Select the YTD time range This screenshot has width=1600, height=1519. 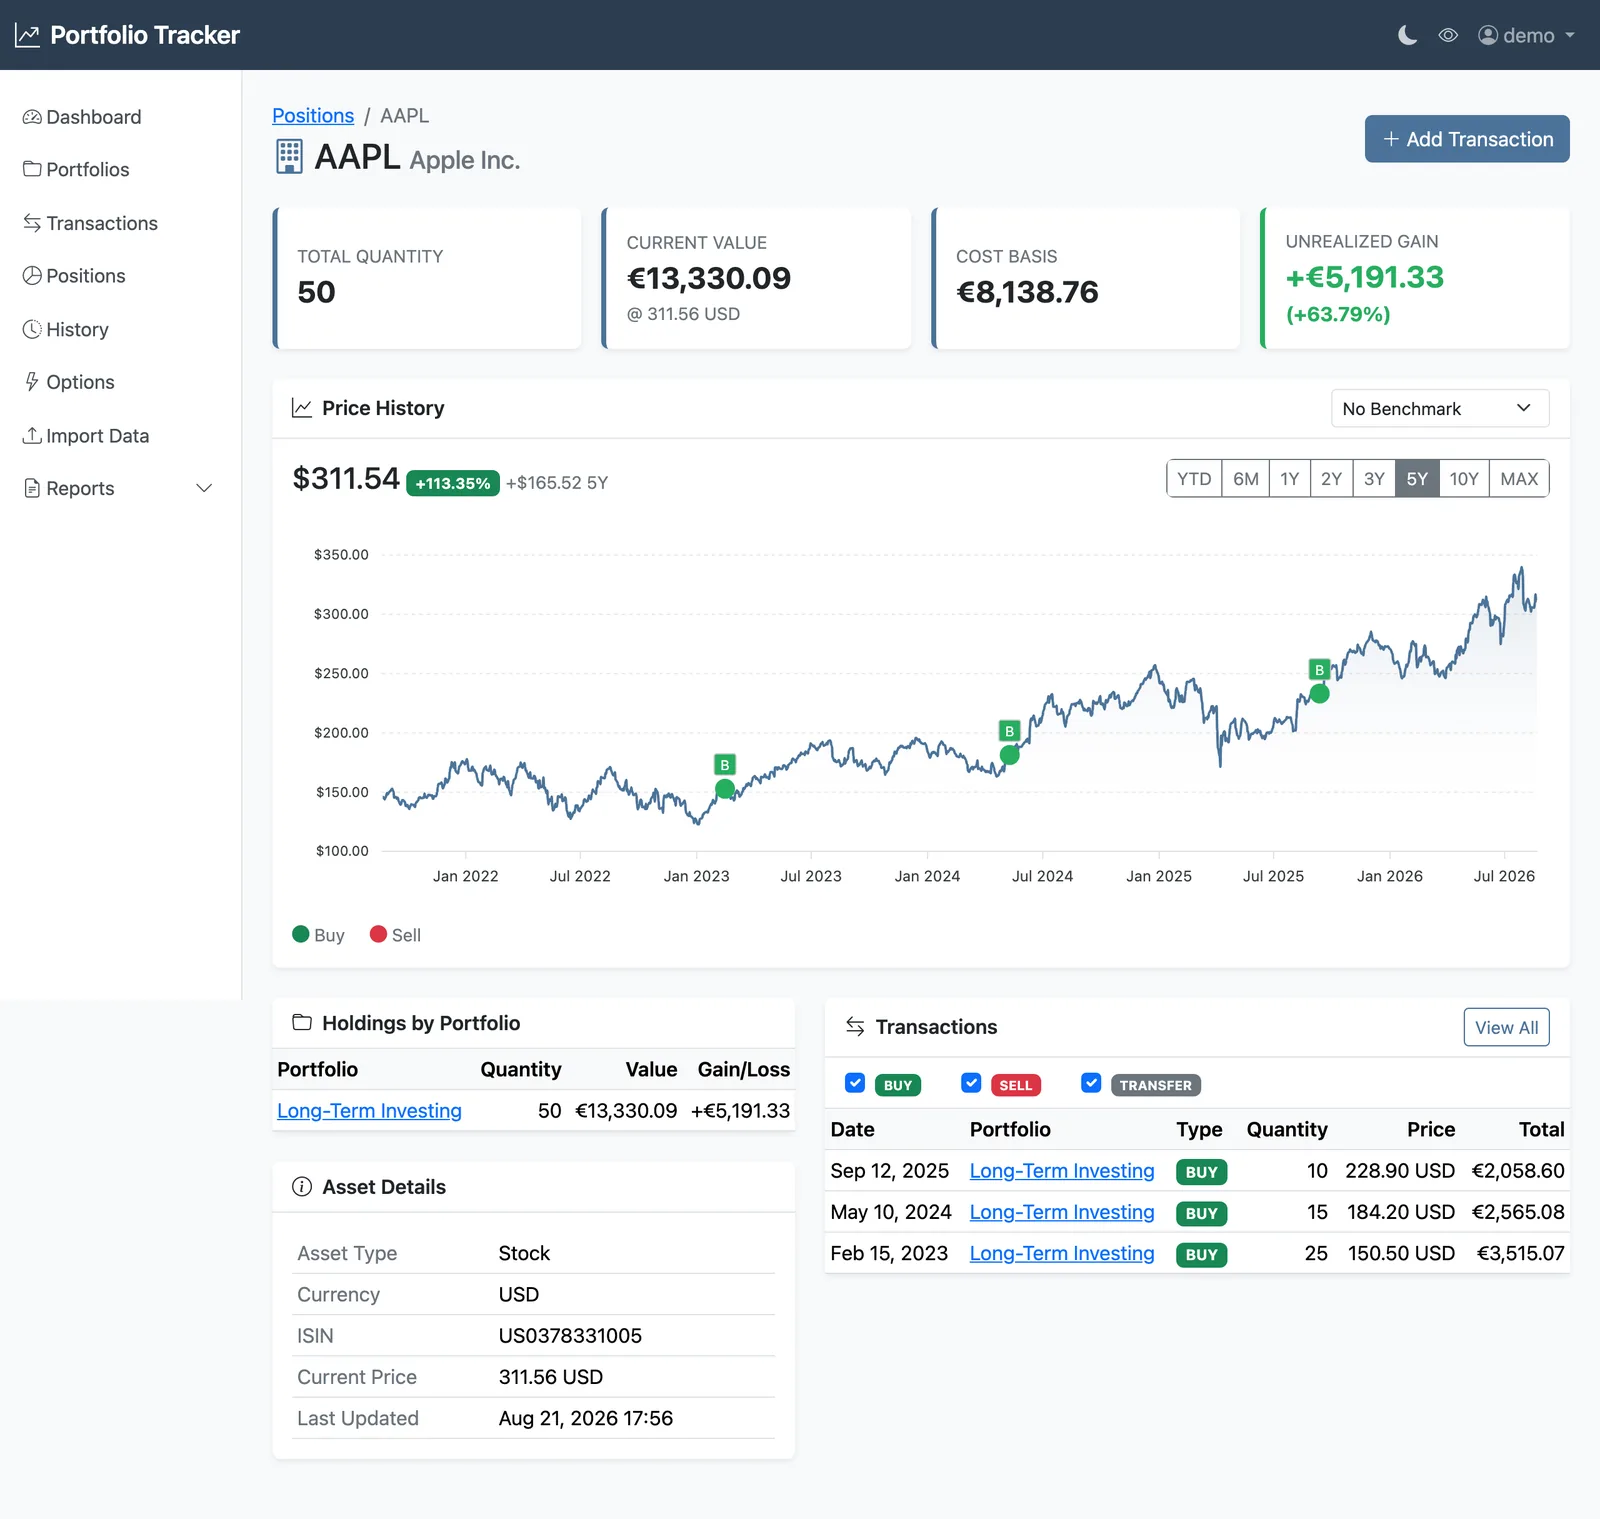click(x=1194, y=479)
